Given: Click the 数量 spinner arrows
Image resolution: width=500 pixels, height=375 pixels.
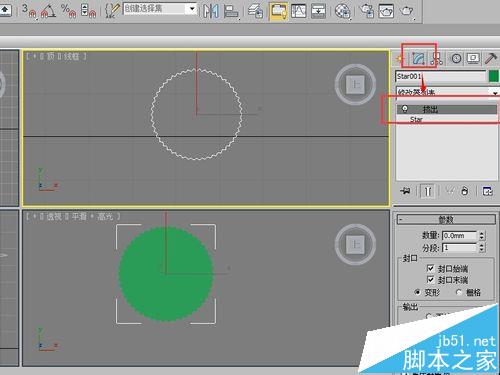Looking at the screenshot, I should click(482, 236).
